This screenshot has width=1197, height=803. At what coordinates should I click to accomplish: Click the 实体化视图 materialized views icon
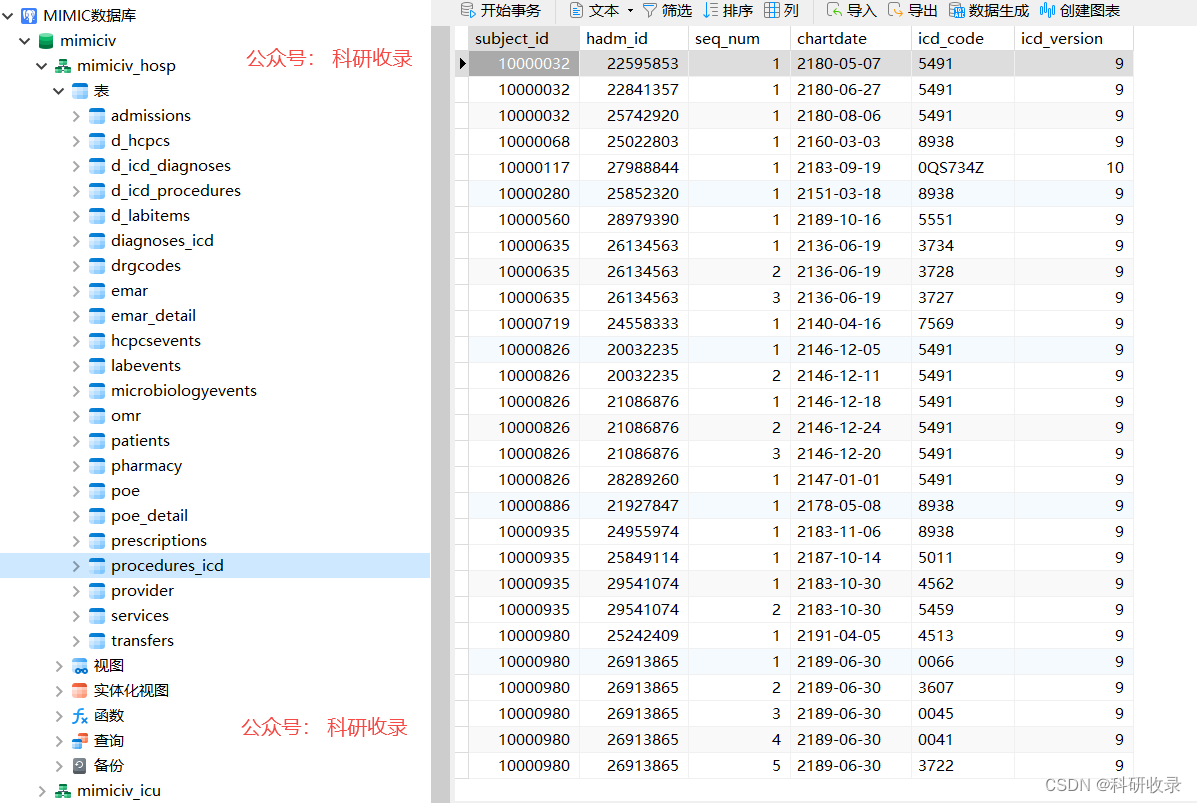(79, 691)
